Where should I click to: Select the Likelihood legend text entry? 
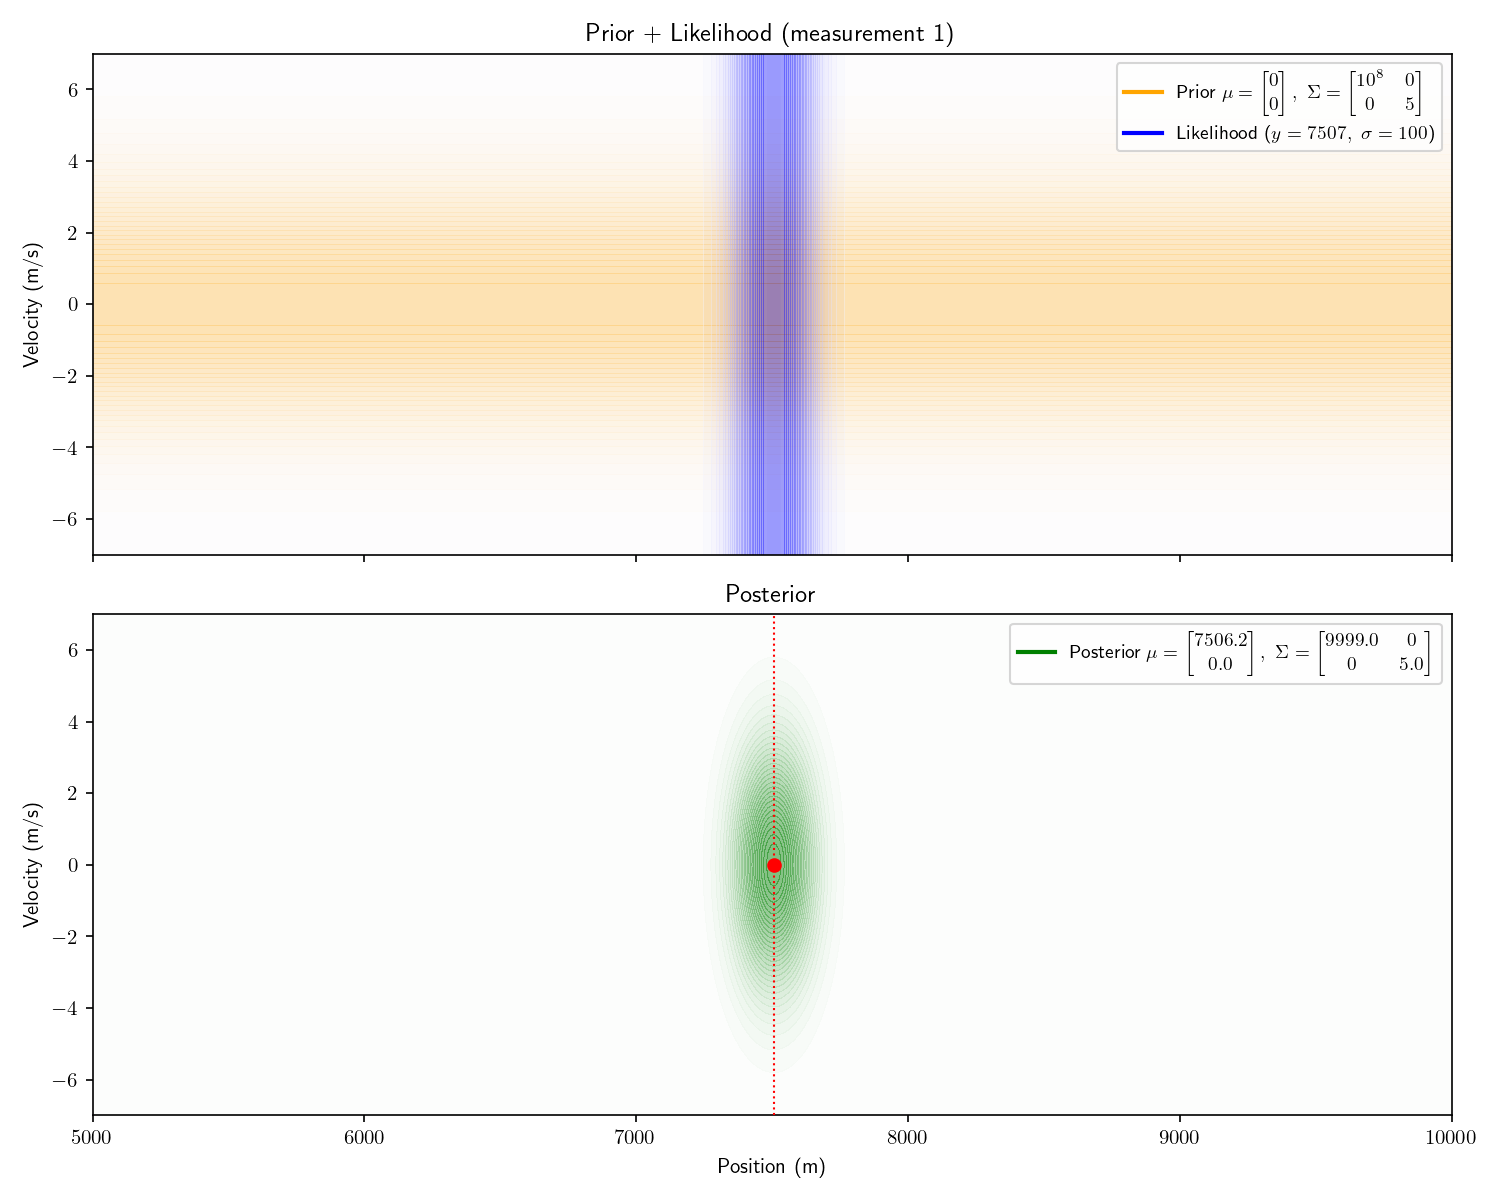point(1305,133)
